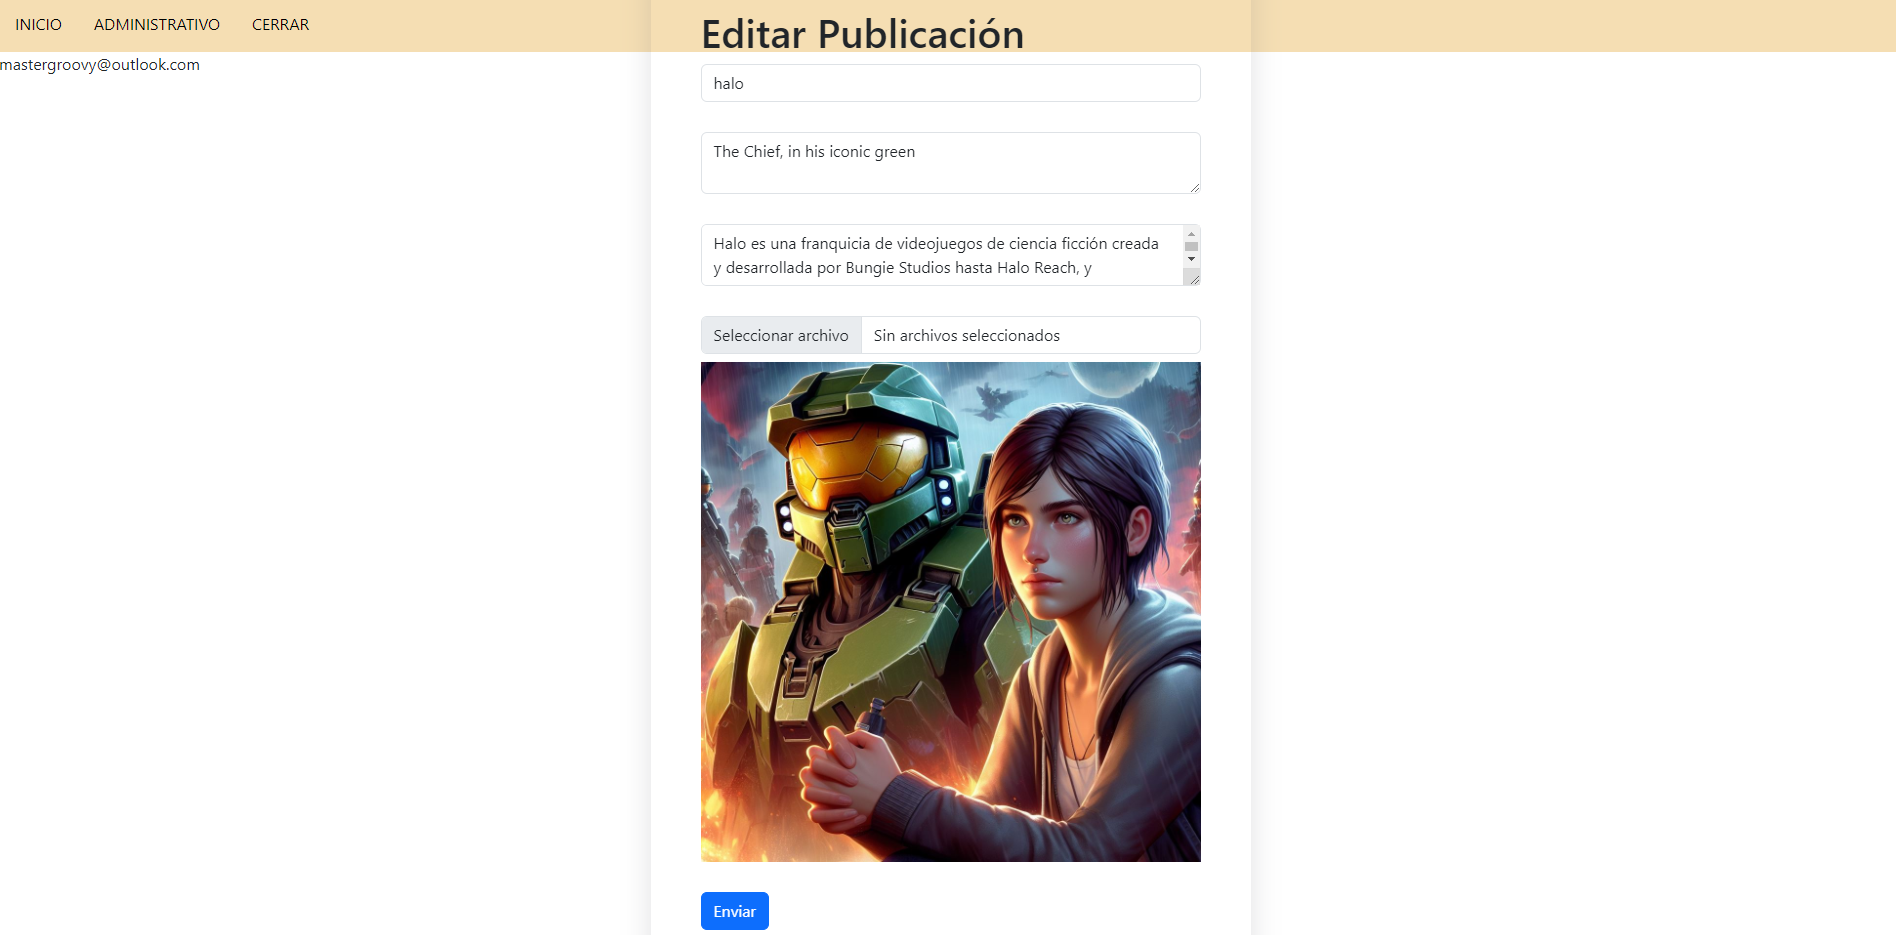Click the mastergroovy@outlook.com email text
This screenshot has height=935, width=1896.
(x=100, y=65)
